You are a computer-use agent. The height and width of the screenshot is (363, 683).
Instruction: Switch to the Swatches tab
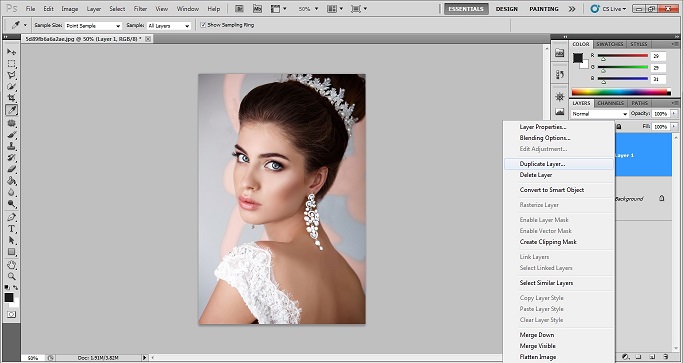tap(609, 44)
